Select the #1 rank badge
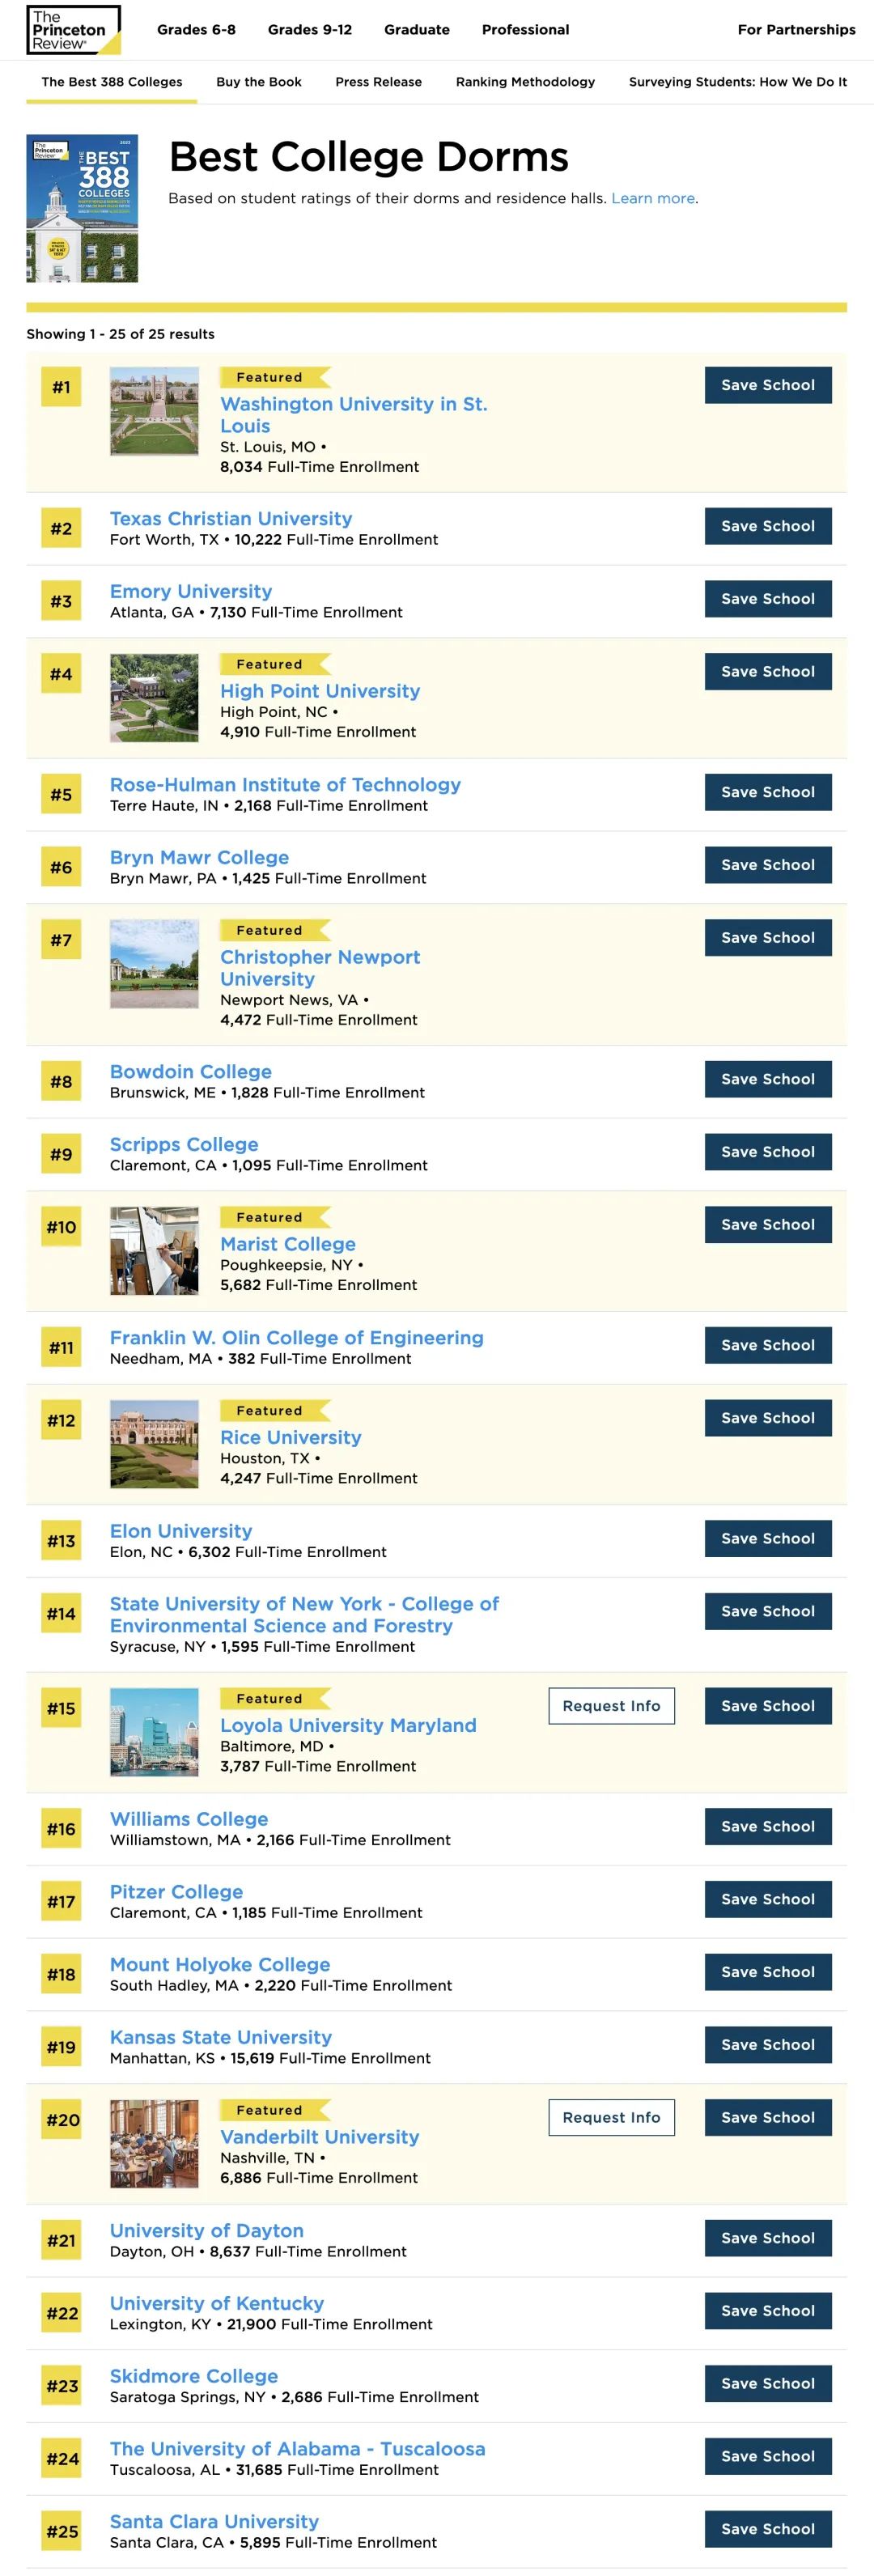Viewport: 874px width, 2576px height. point(61,388)
